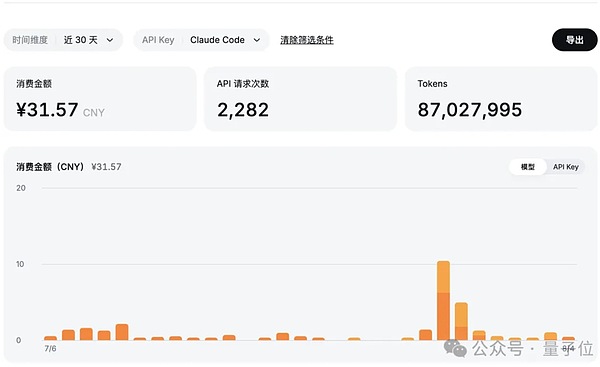This screenshot has width=600, height=367.
Task: Select the Tokens 87,027,995 card
Action: (x=501, y=99)
